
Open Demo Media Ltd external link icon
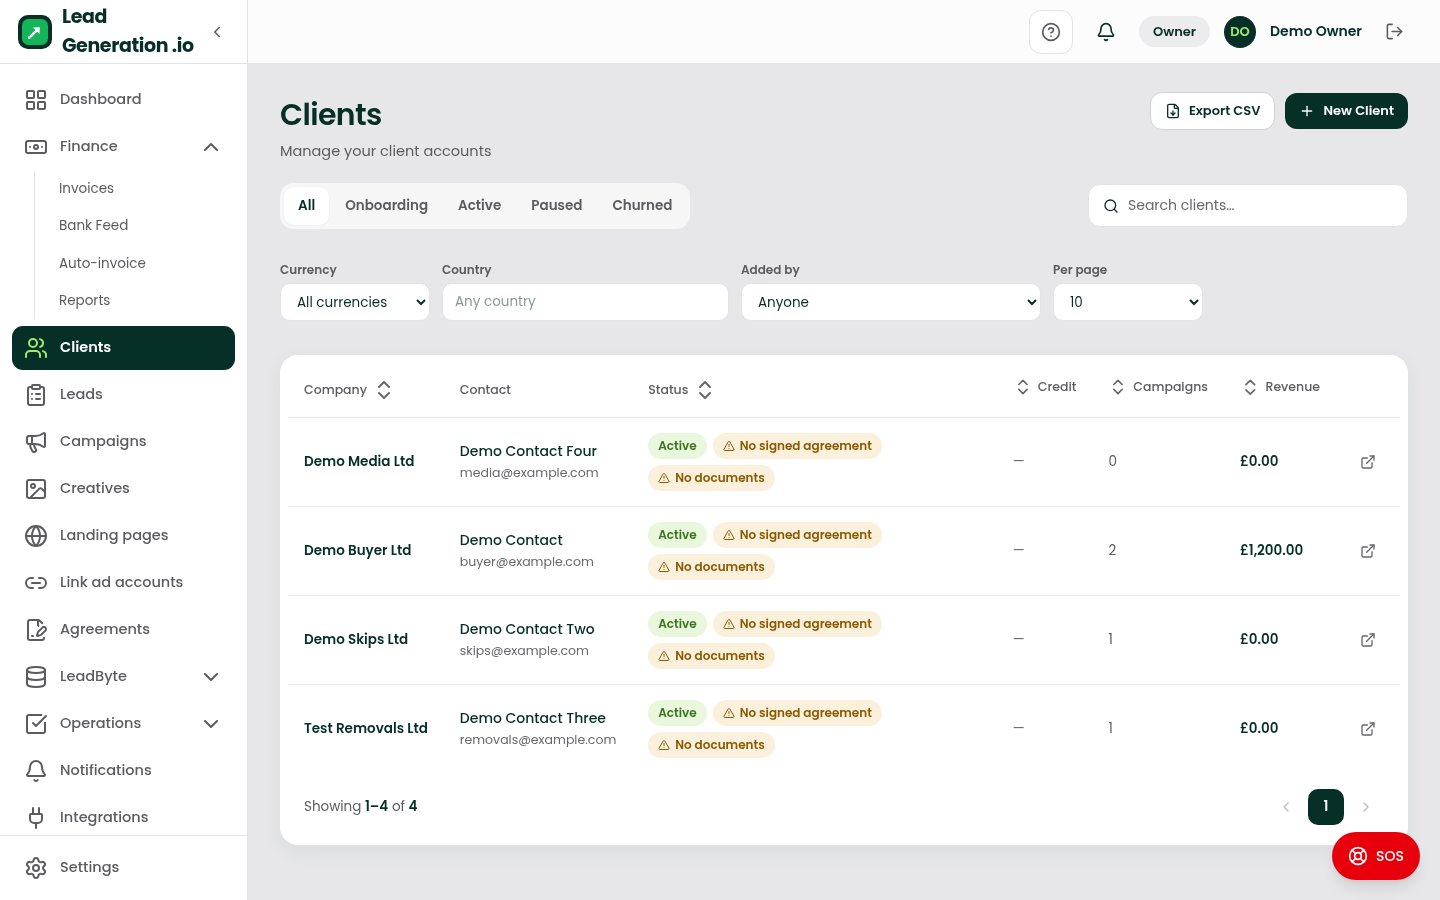point(1368,462)
